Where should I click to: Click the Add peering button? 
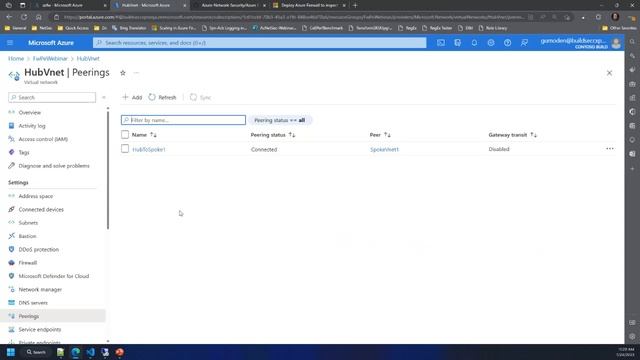click(x=132, y=97)
